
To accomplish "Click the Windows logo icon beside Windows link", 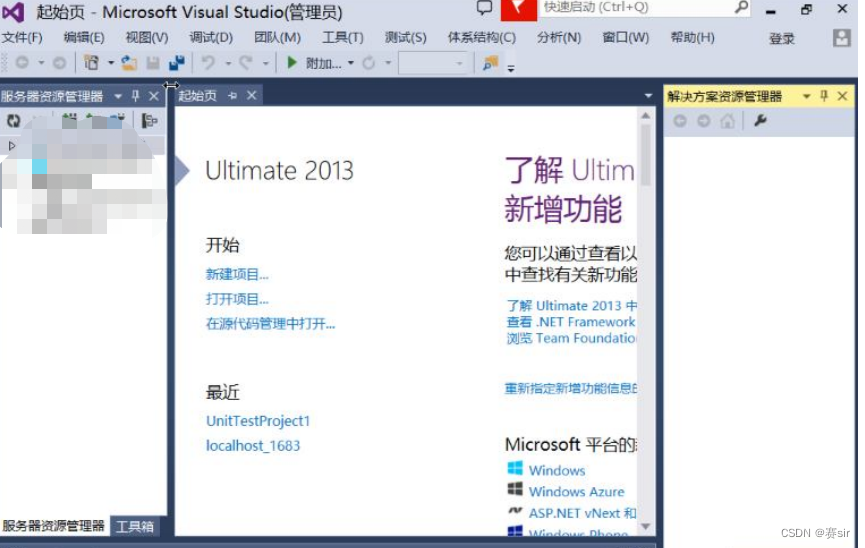I will [515, 468].
